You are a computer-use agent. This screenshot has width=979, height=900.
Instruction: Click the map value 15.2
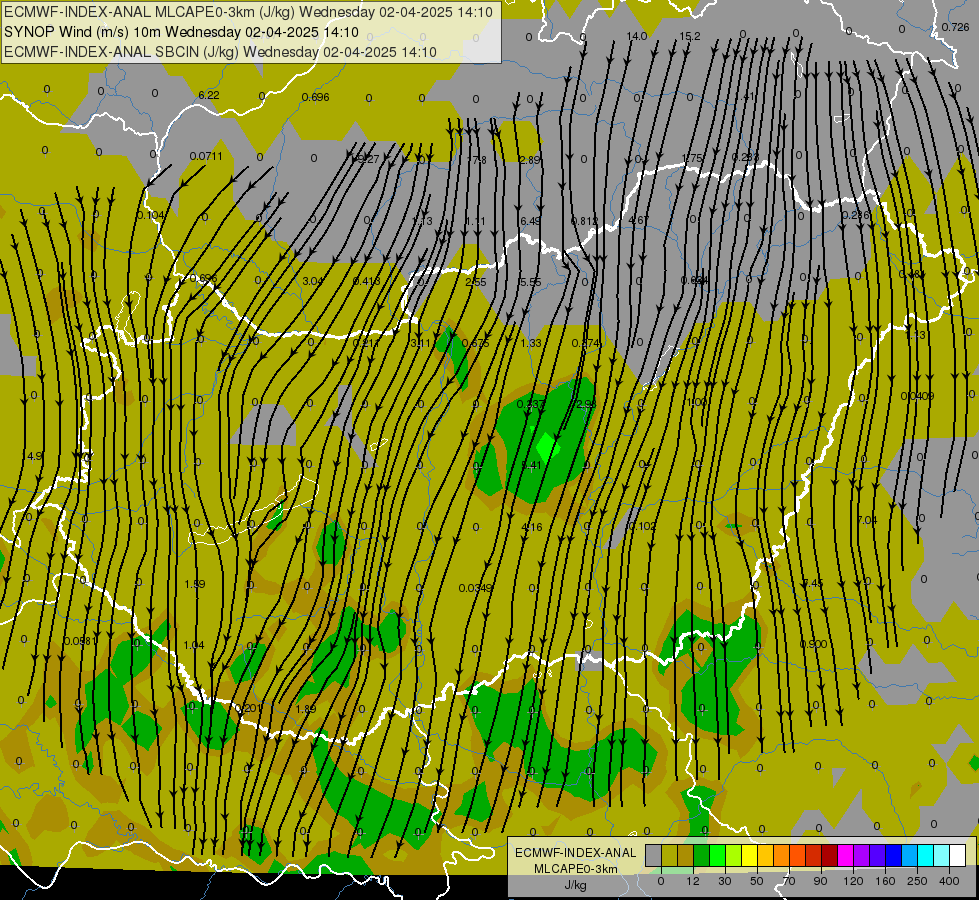(x=690, y=36)
